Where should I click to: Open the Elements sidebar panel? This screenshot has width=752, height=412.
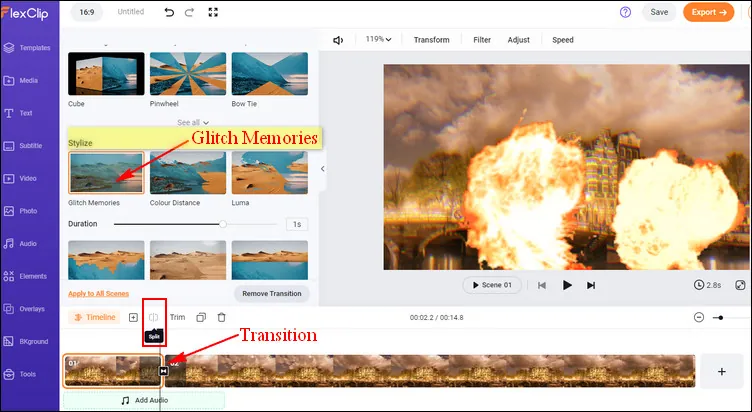click(25, 276)
